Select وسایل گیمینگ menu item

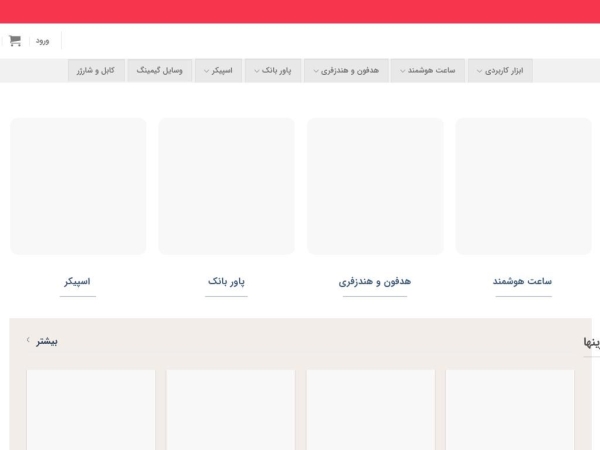point(160,70)
